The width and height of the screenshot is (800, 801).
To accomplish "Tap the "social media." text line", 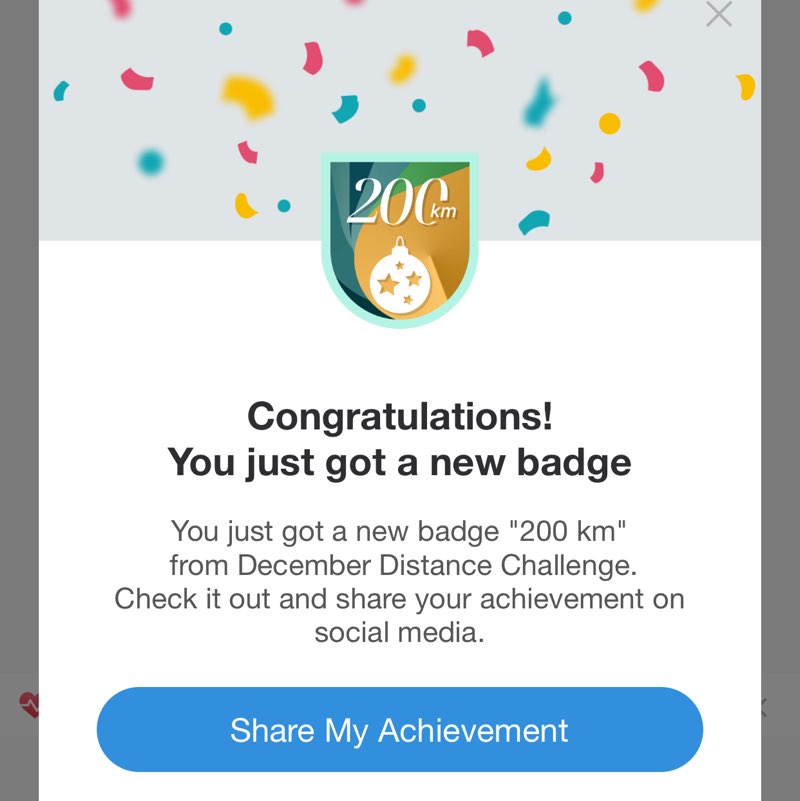I will pyautogui.click(x=399, y=632).
